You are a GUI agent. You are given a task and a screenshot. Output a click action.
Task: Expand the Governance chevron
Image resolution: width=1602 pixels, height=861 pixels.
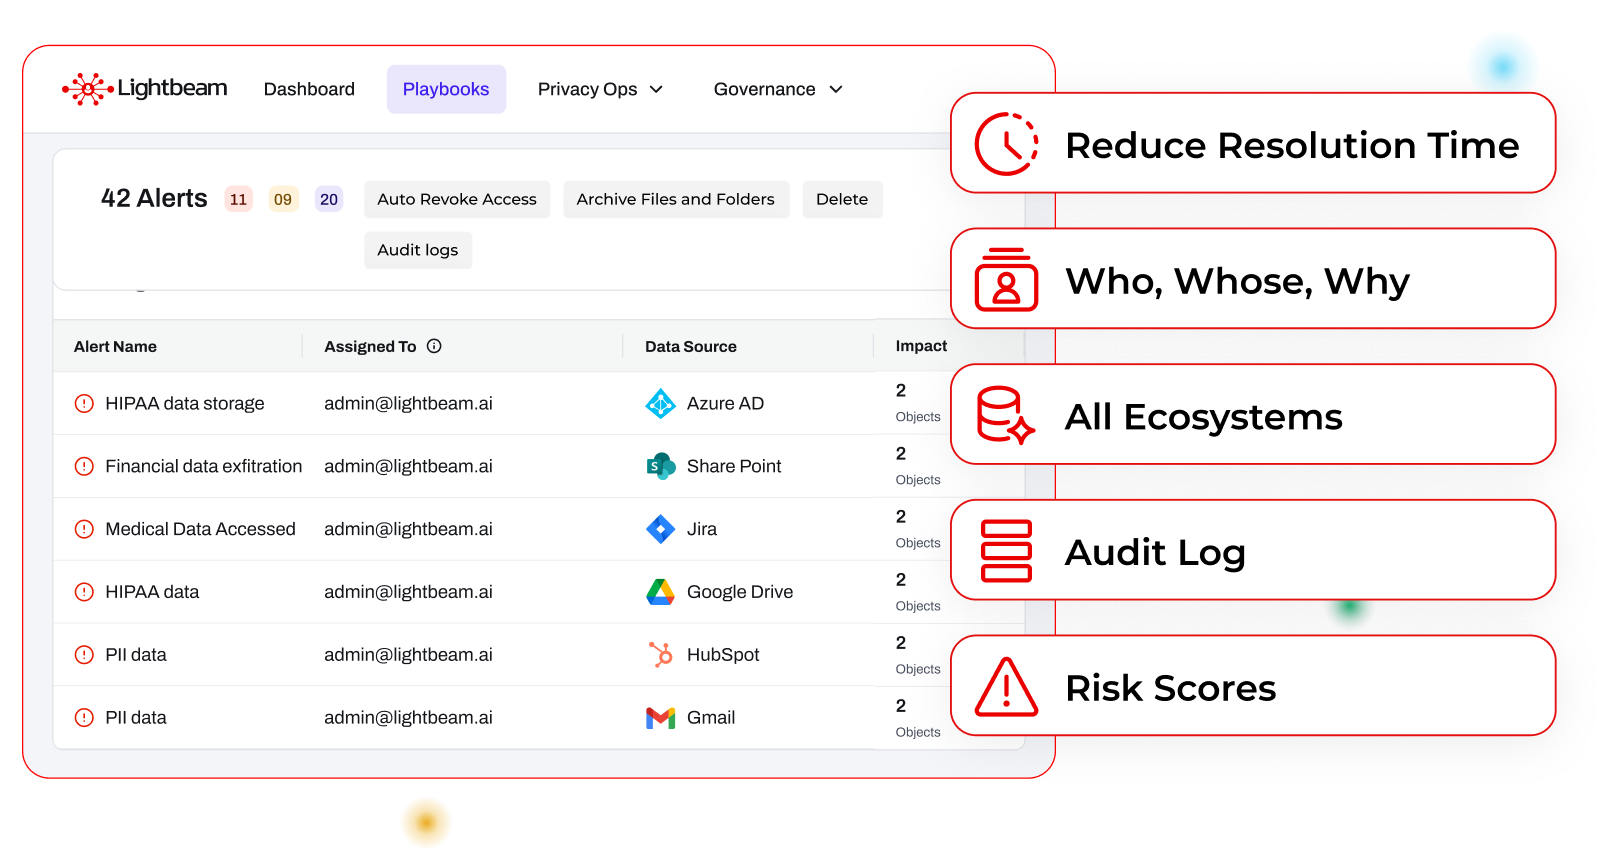pos(836,89)
